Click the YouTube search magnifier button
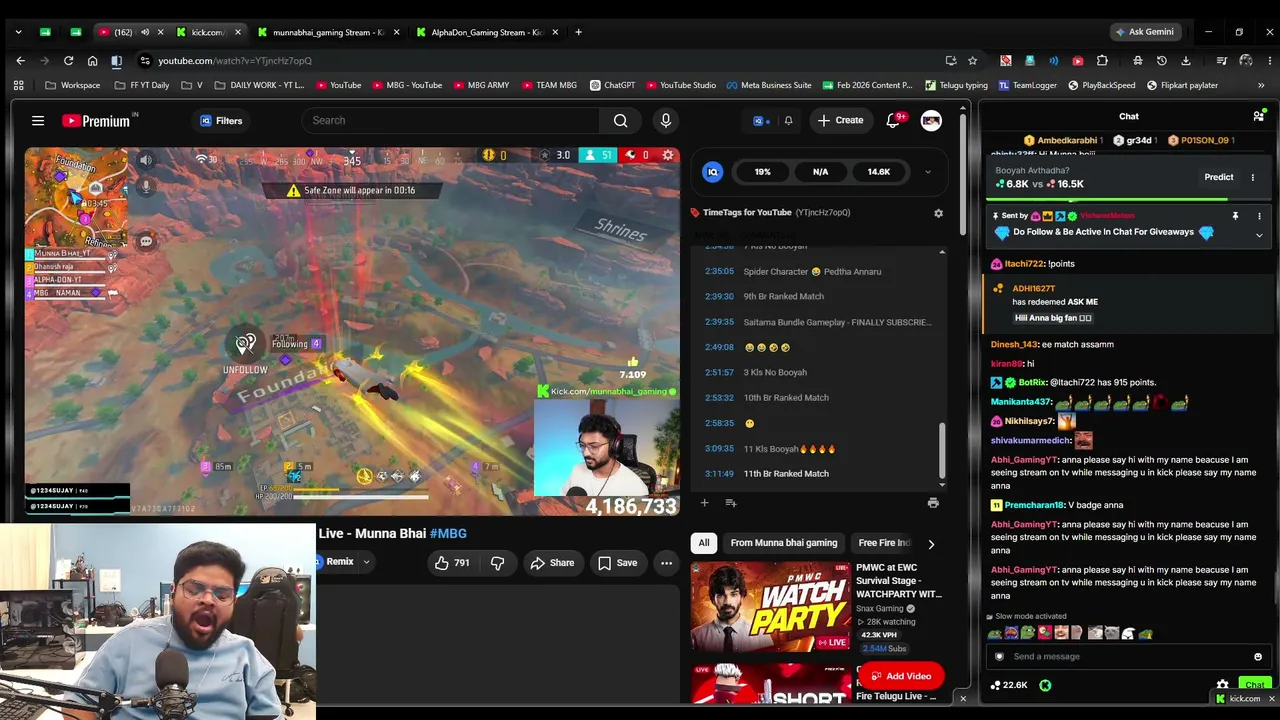Screen dimensions: 1280x720 coord(621,121)
